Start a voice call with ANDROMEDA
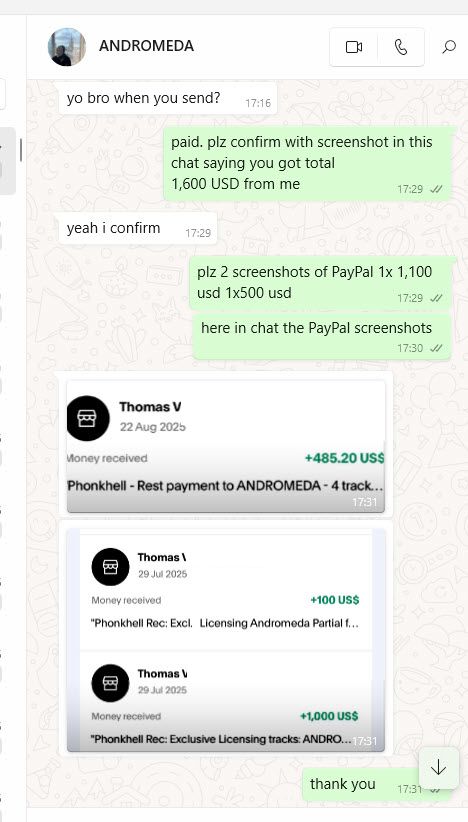 [x=401, y=47]
